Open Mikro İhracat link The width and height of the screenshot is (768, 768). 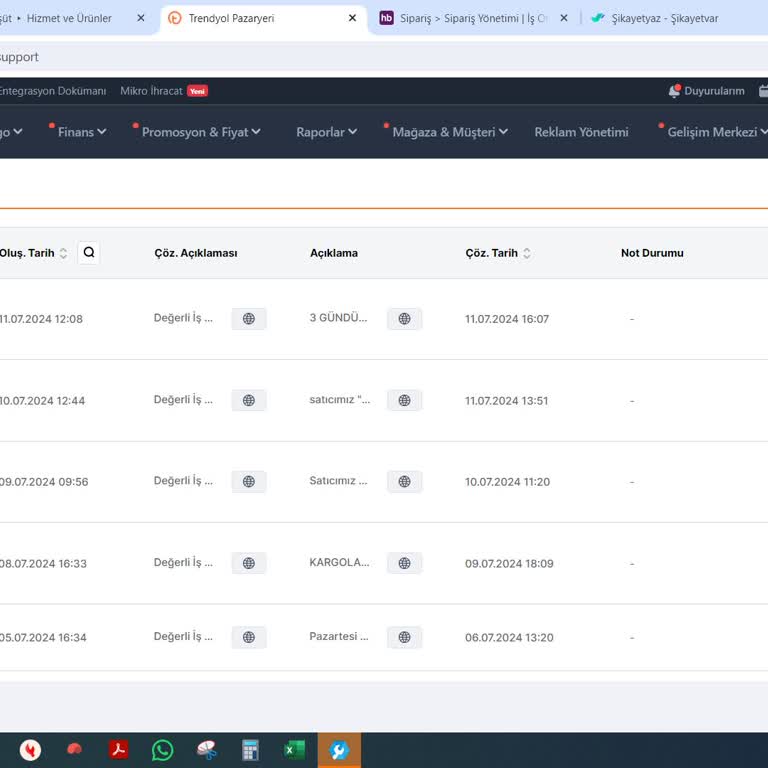(152, 91)
